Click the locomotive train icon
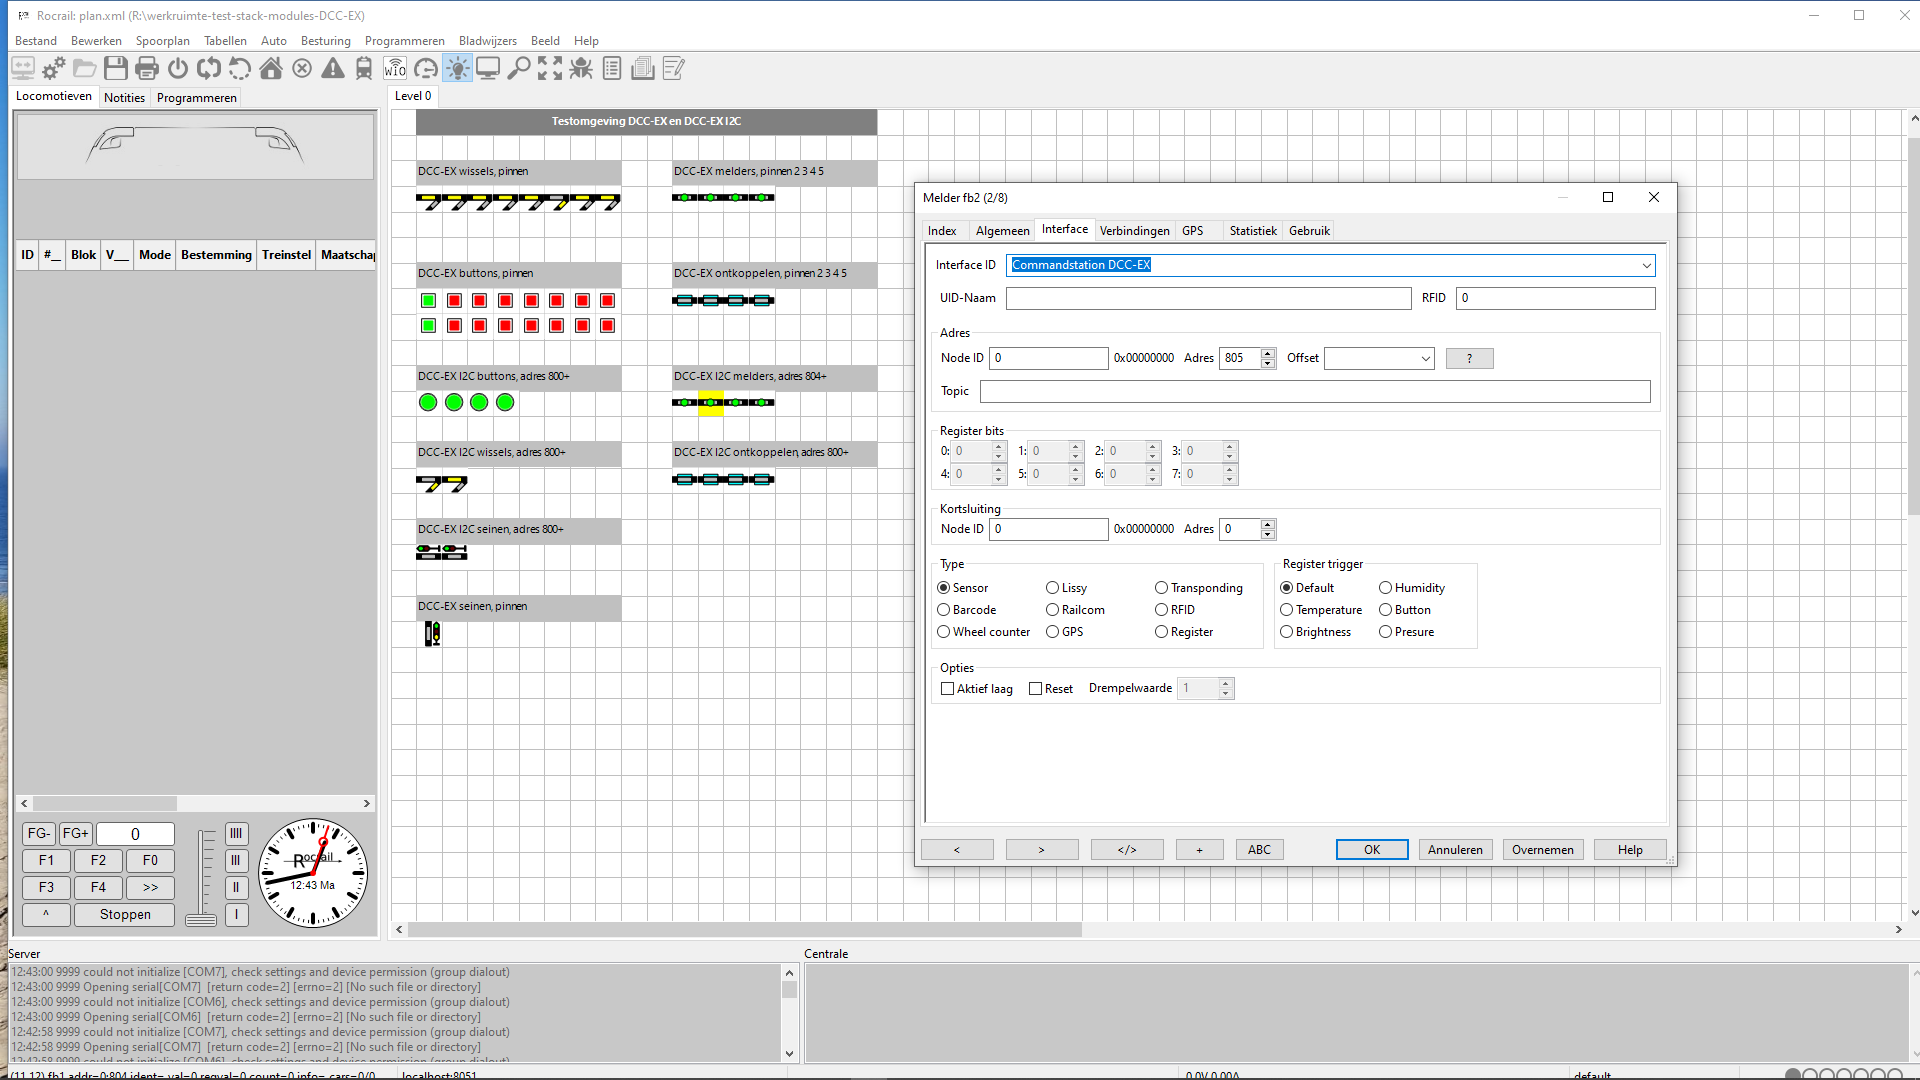This screenshot has height=1080, width=1920. [364, 68]
